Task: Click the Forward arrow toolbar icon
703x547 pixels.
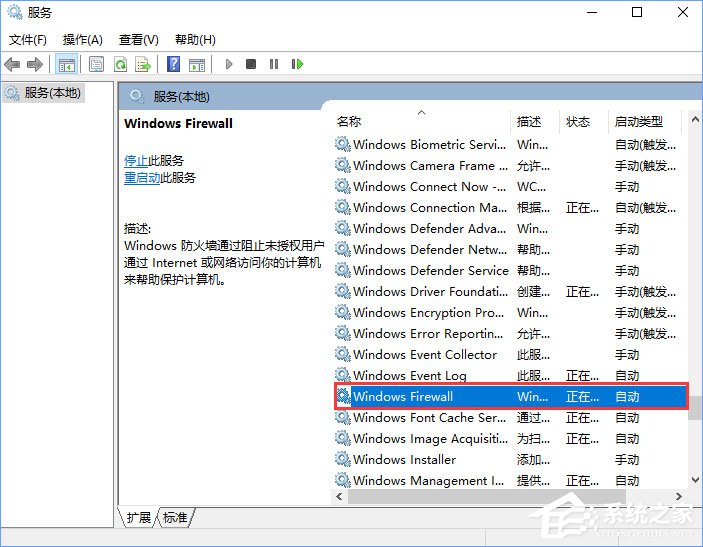Action: point(35,65)
